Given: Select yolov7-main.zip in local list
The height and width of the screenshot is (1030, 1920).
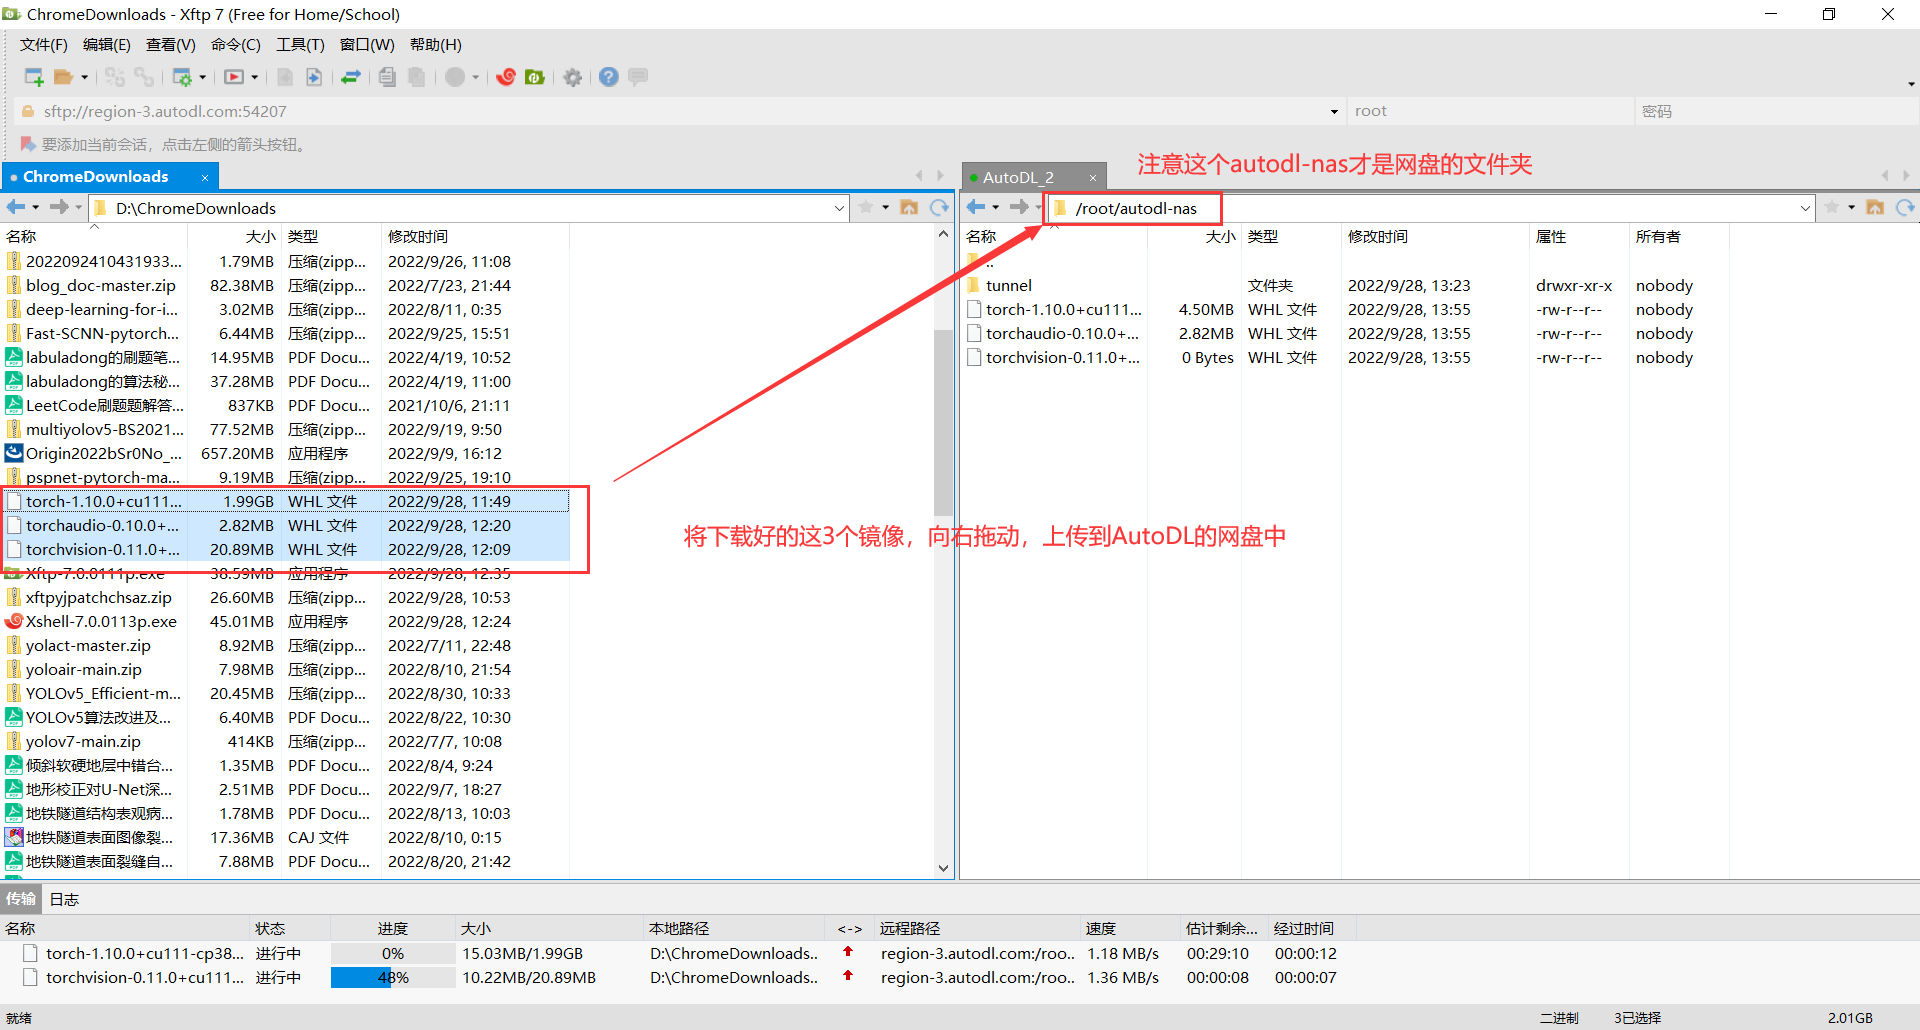Looking at the screenshot, I should pos(286,742).
